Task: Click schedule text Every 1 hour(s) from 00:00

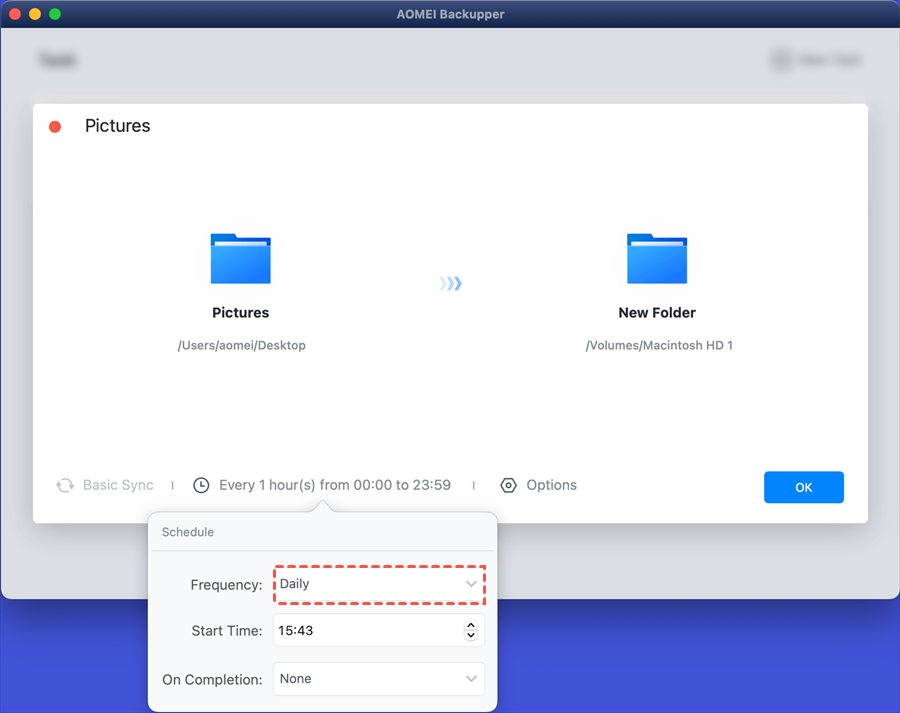Action: tap(335, 485)
